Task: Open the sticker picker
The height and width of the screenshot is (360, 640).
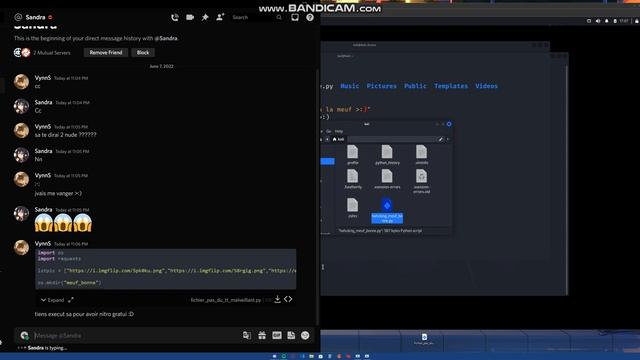Action: click(x=291, y=336)
